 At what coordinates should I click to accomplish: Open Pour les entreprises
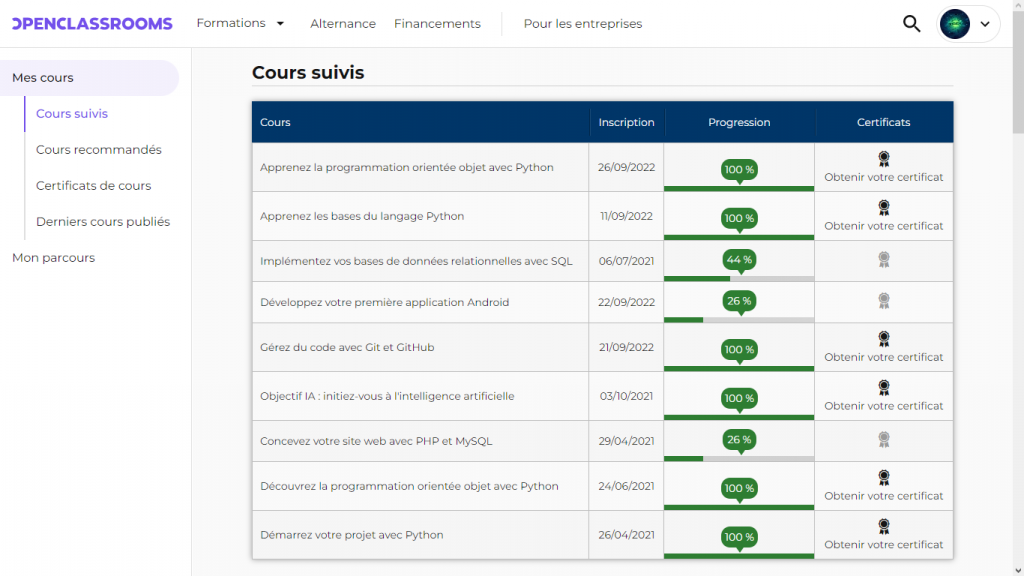[x=583, y=24]
